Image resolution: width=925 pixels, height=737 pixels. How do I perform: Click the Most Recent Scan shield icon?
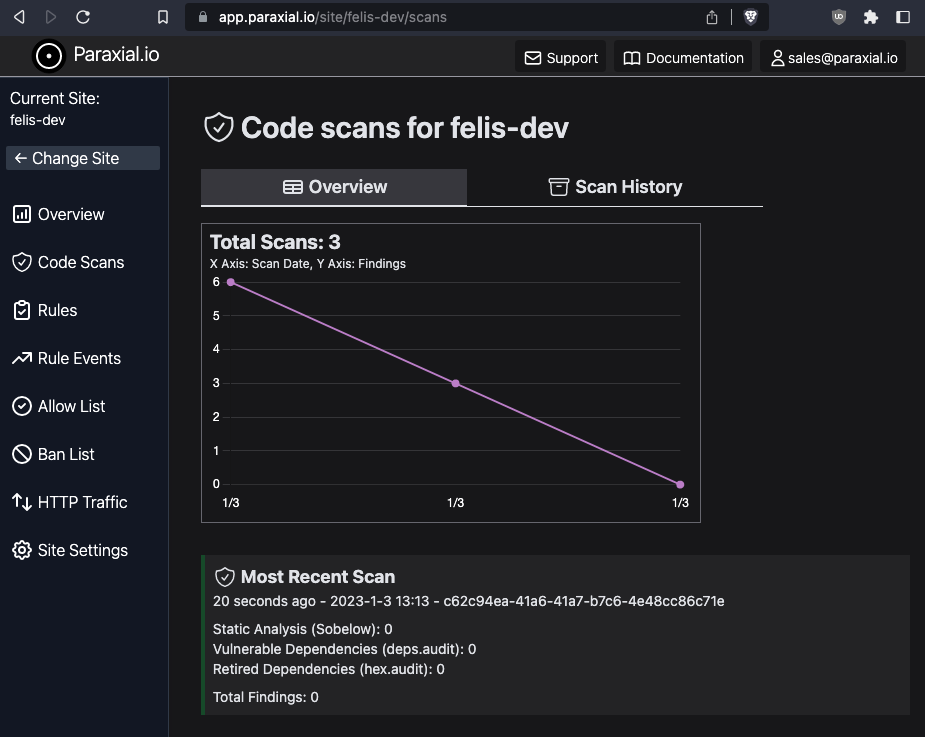[x=225, y=577]
